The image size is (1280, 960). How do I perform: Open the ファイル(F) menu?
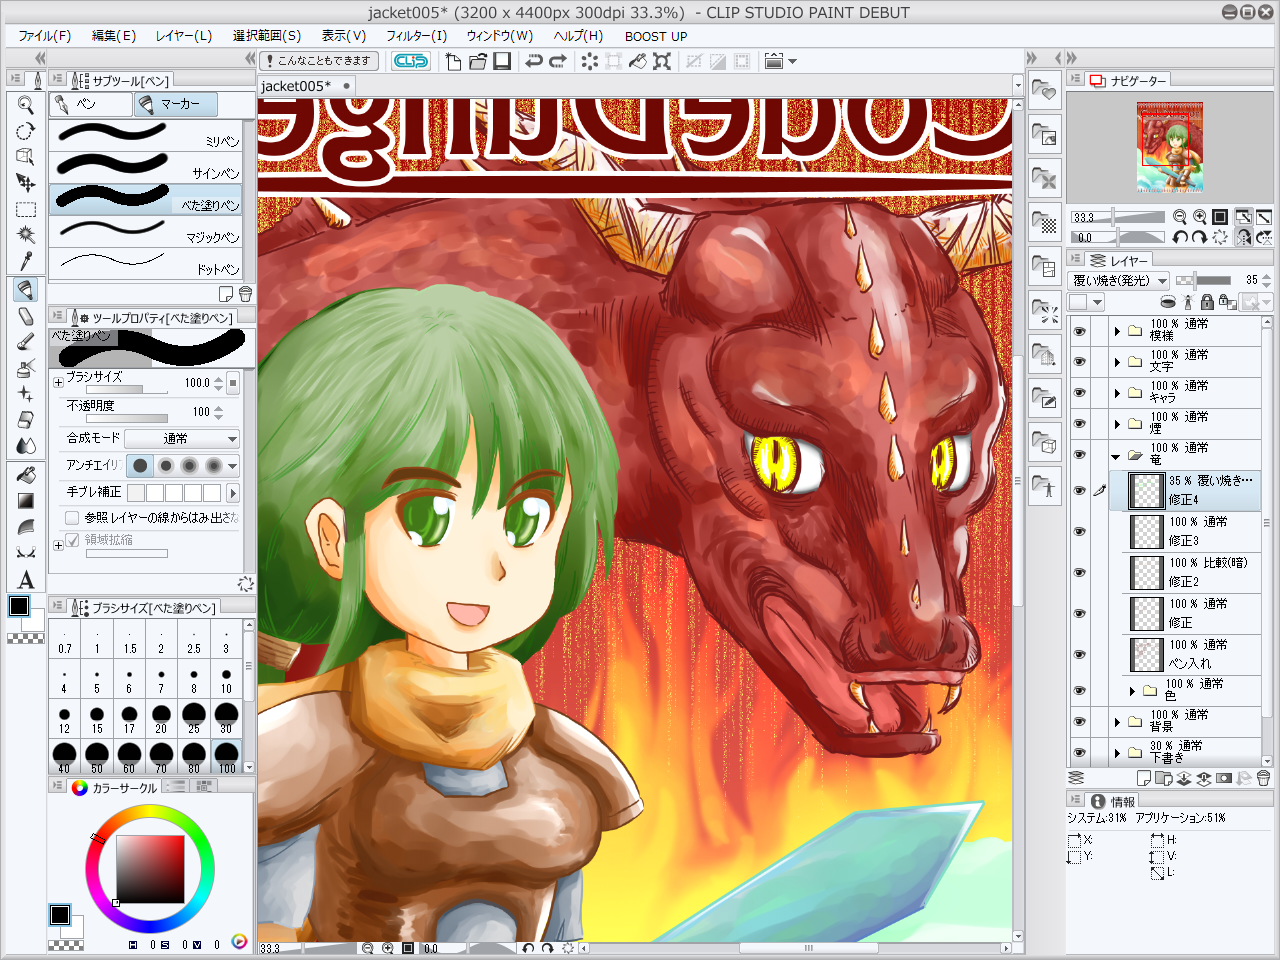[45, 36]
